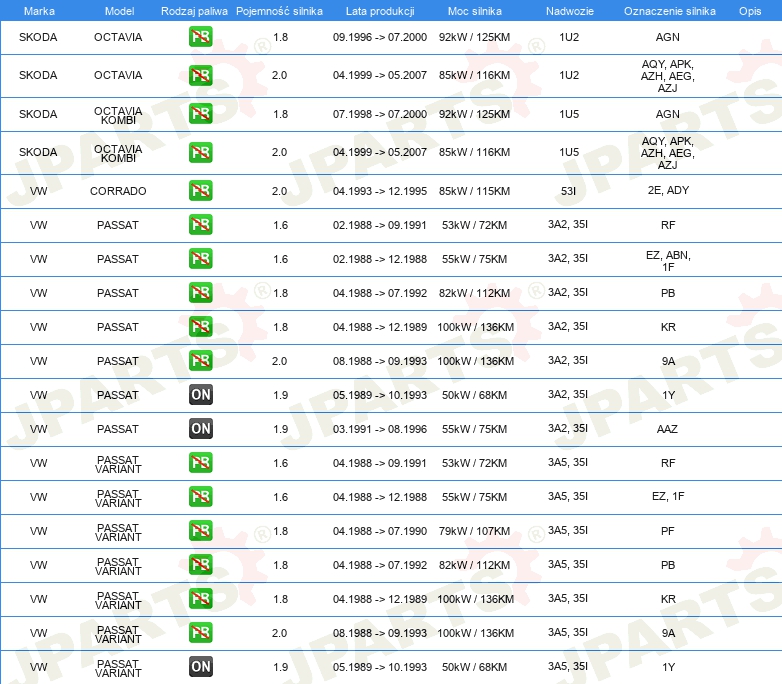Image resolution: width=782 pixels, height=684 pixels.
Task: Click the Moc silnika column header
Action: [x=475, y=11]
